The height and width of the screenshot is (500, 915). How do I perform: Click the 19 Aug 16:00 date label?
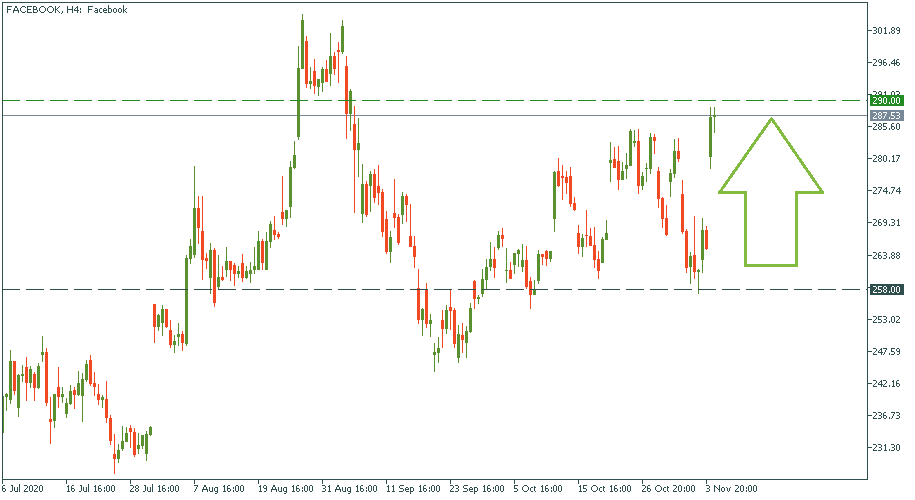pyautogui.click(x=285, y=490)
